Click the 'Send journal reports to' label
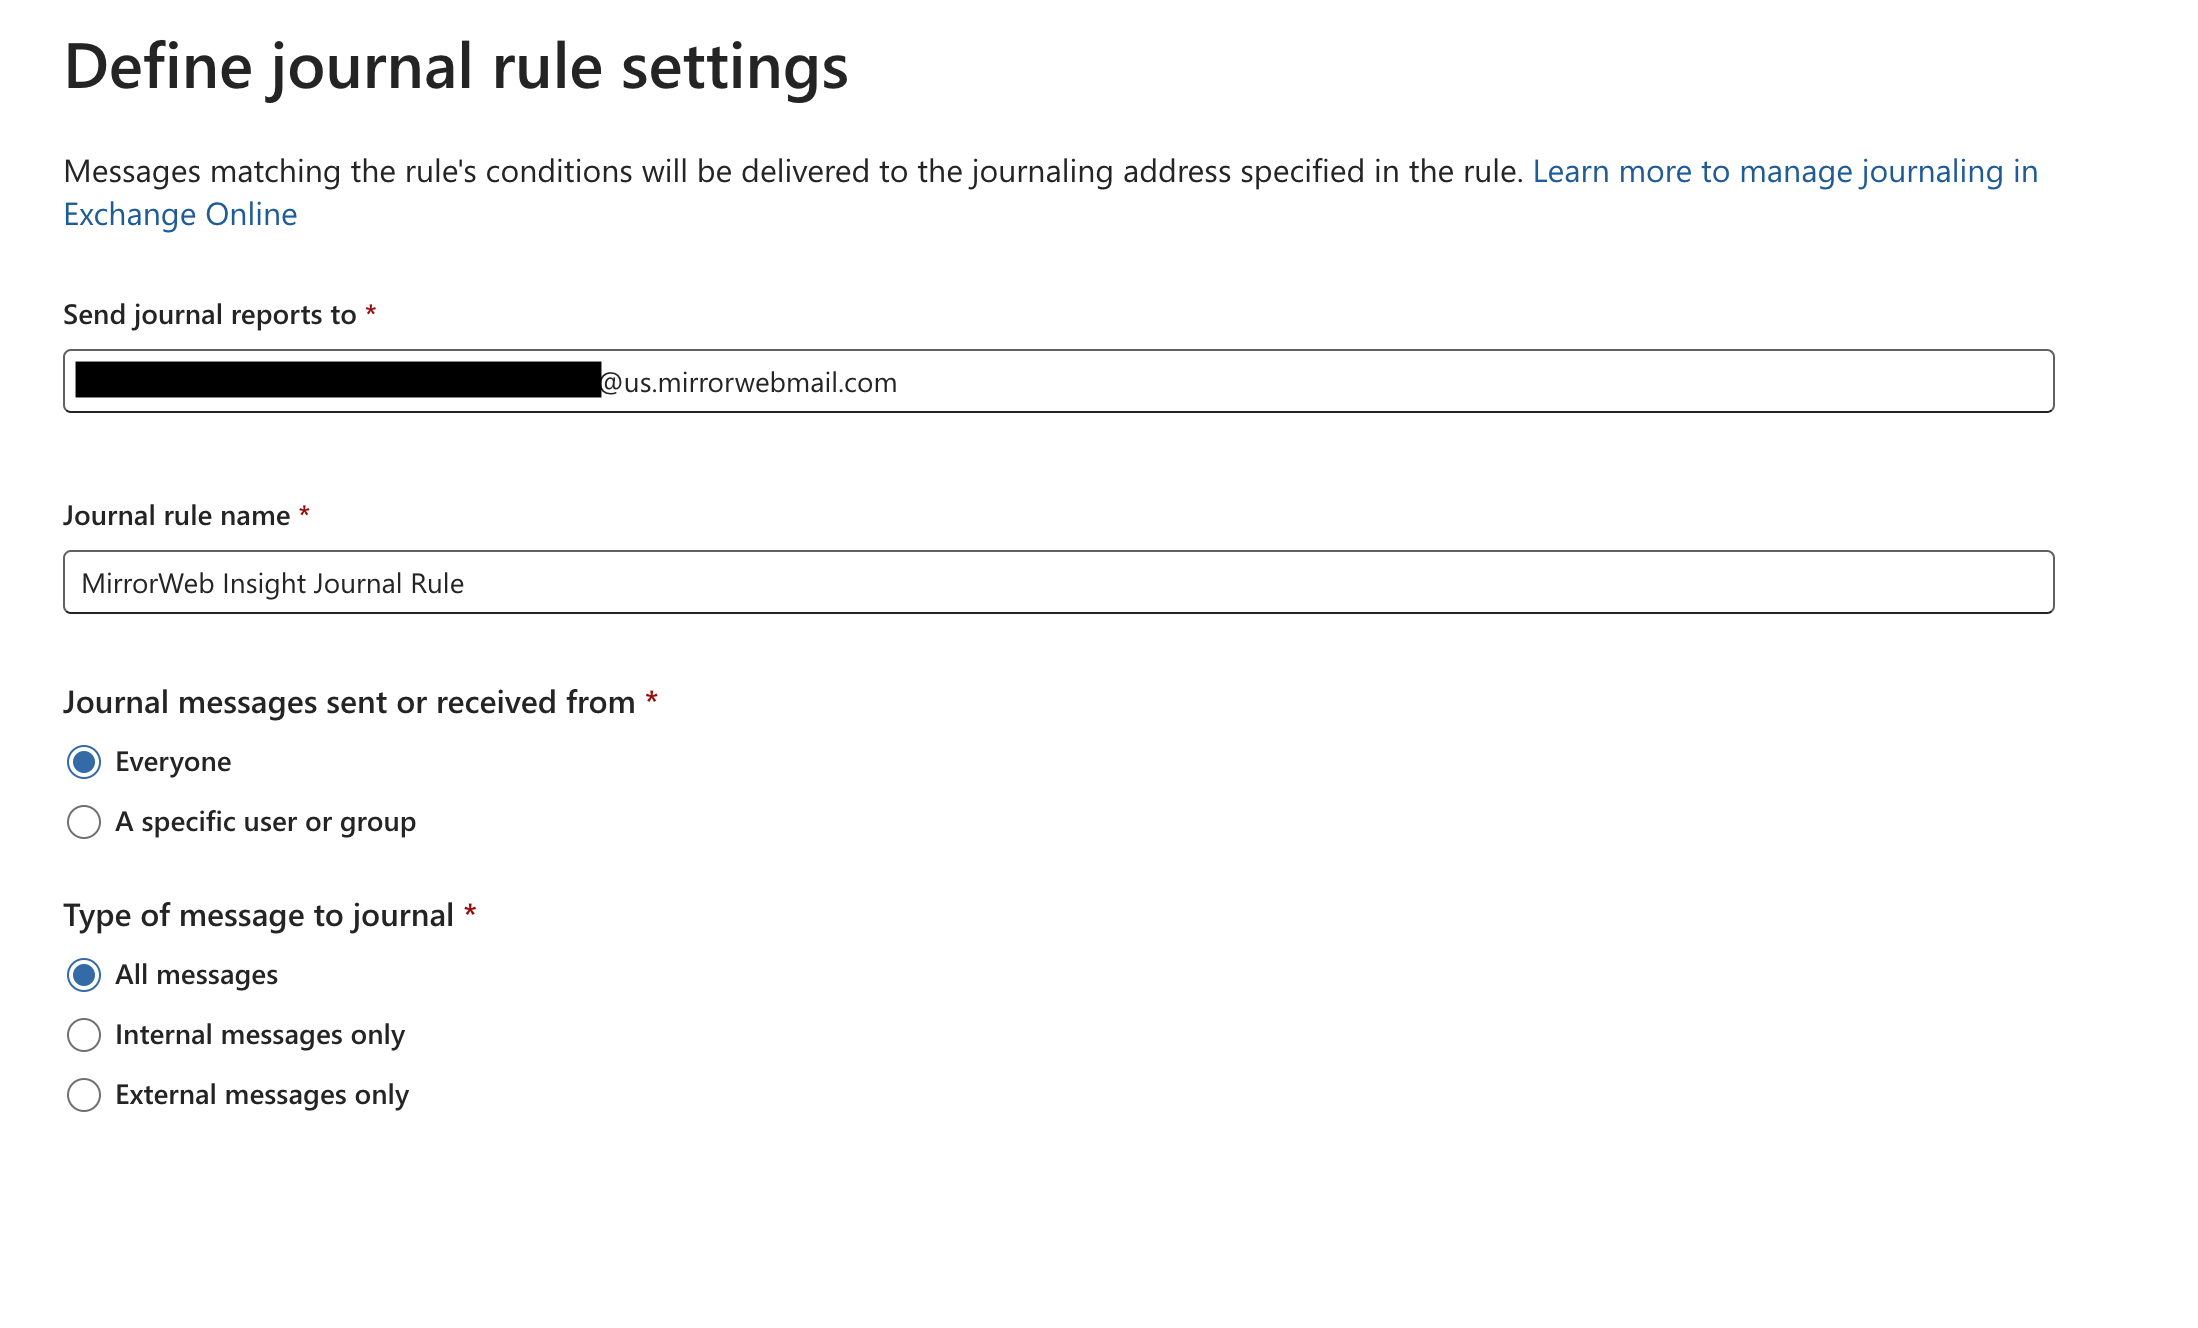Screen dimensions: 2198x1328 [210, 315]
